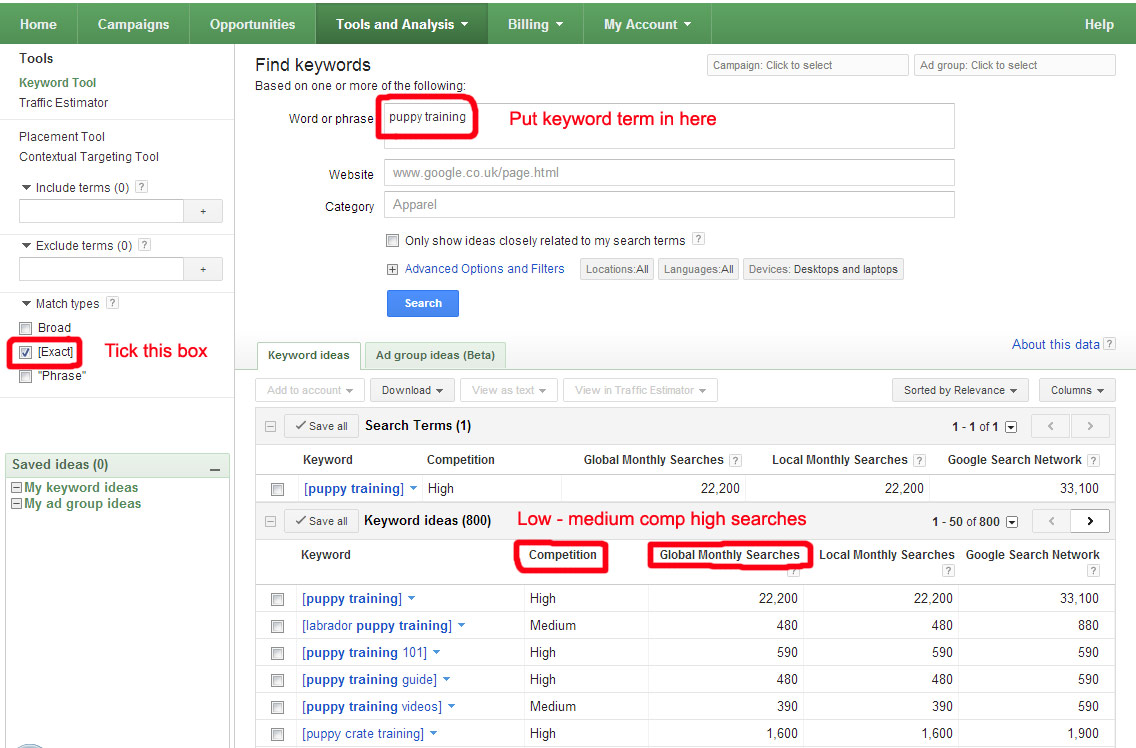The image size is (1136, 748).
Task: Open Contextual Targeting Tool link
Action: [x=88, y=157]
